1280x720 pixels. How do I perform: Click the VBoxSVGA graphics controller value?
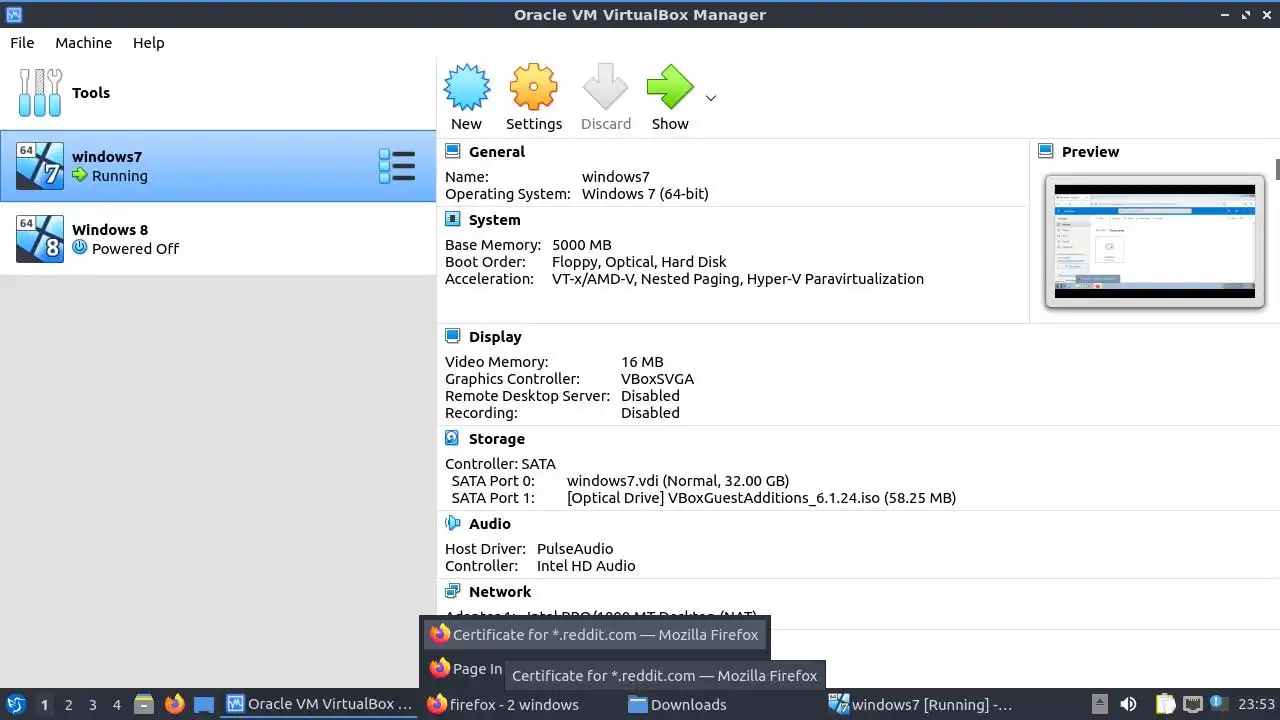point(657,379)
